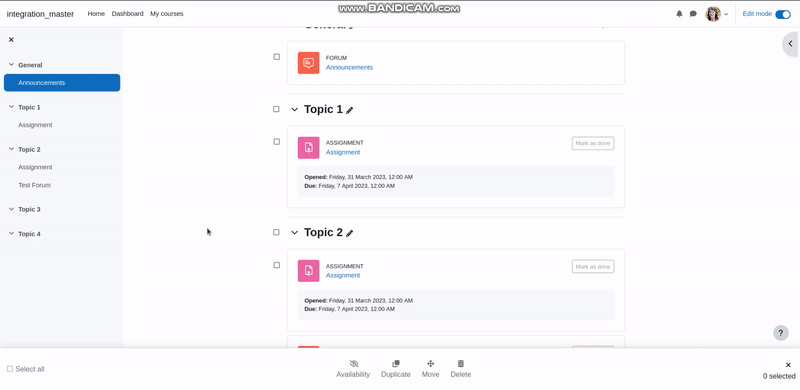The width and height of the screenshot is (800, 390).
Task: Tick the Topic 1 section checkbox
Action: point(276,109)
